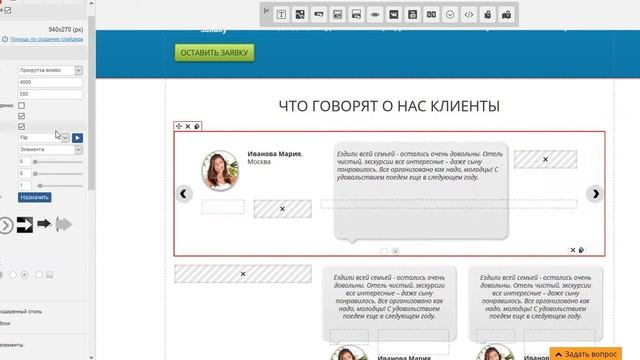Select the white square pagination style
Screen dimensions: 640x360
[x=39, y=275]
